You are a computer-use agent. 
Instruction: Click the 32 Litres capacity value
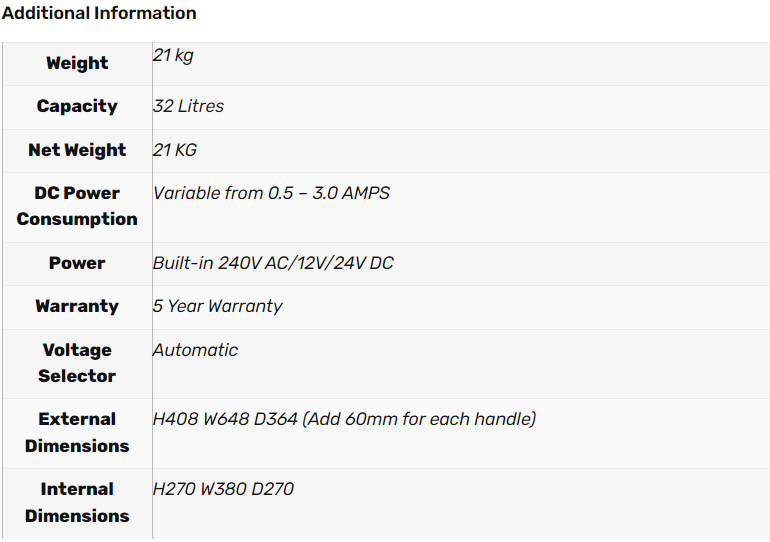[188, 106]
